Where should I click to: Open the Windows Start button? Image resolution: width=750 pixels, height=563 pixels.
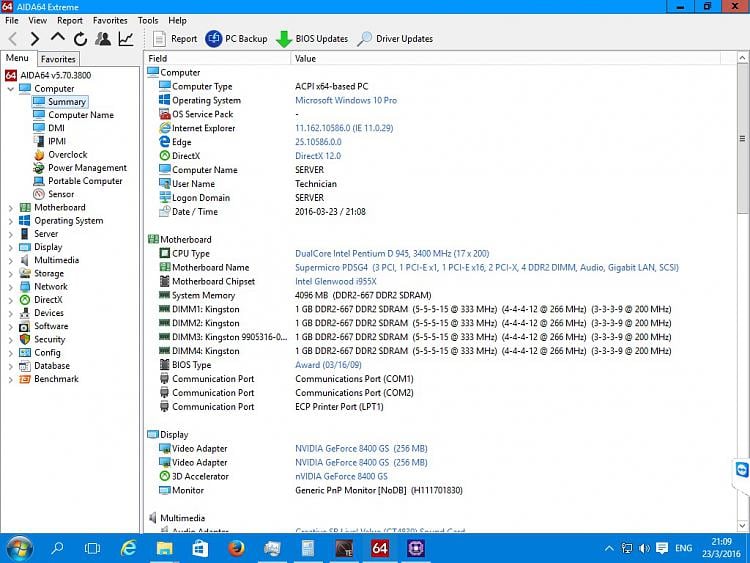19,548
